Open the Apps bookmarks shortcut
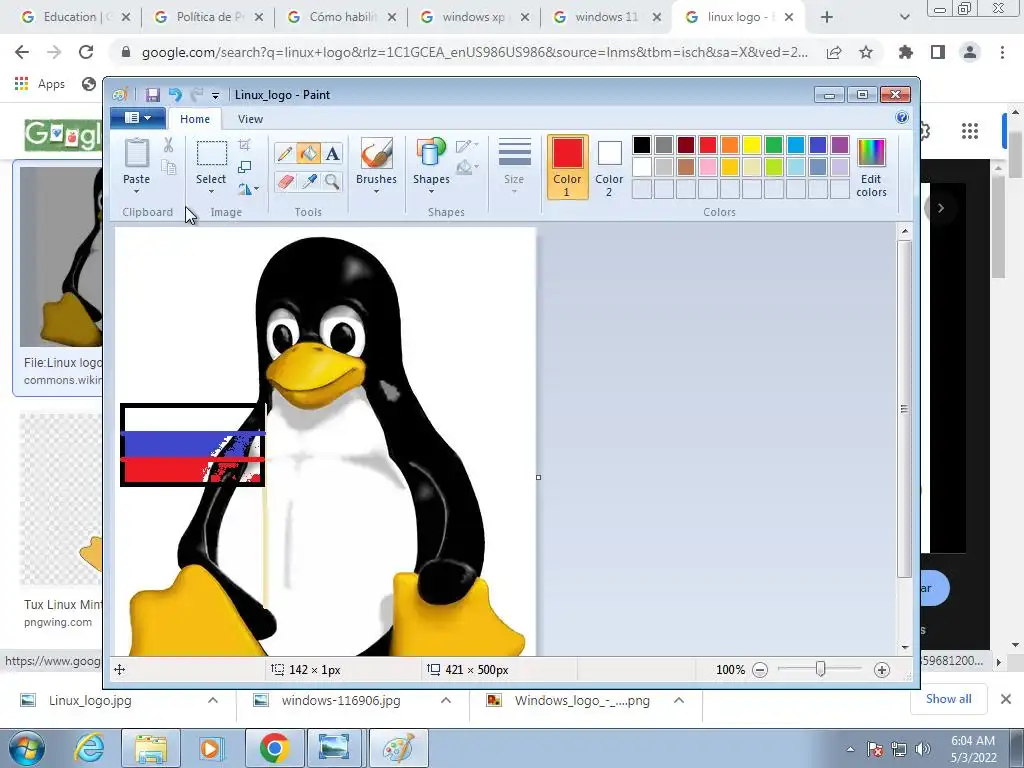The image size is (1024, 768). click(x=40, y=84)
